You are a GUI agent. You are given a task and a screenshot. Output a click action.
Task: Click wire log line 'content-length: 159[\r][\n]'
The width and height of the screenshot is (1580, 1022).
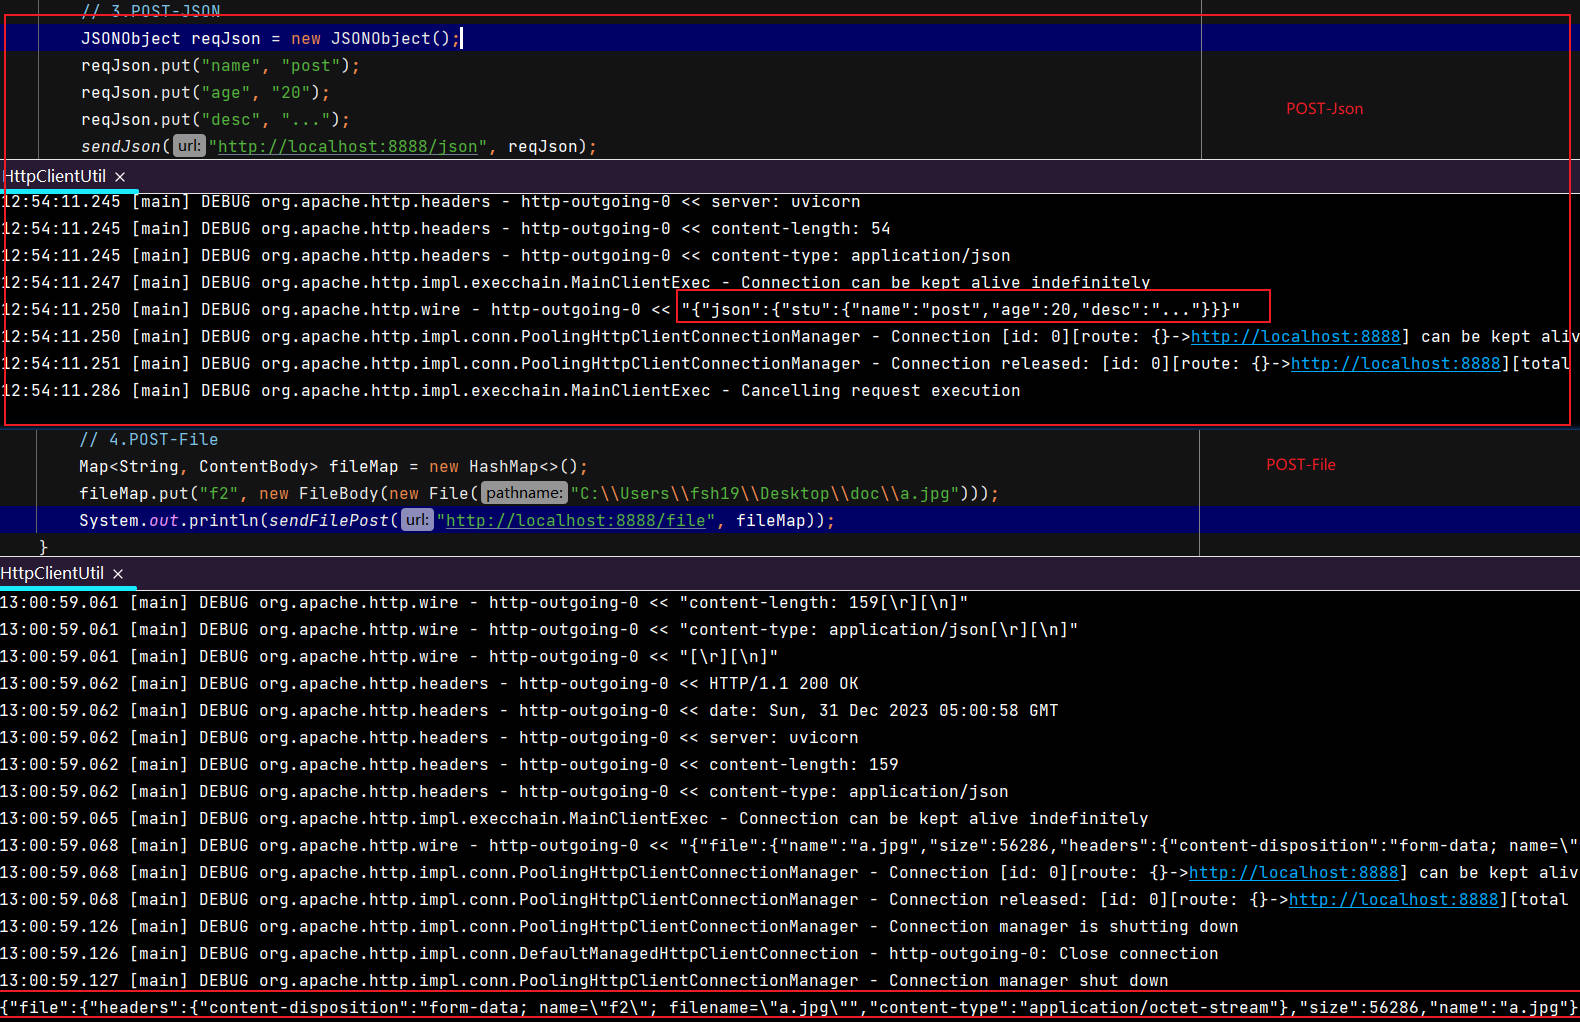tap(484, 603)
